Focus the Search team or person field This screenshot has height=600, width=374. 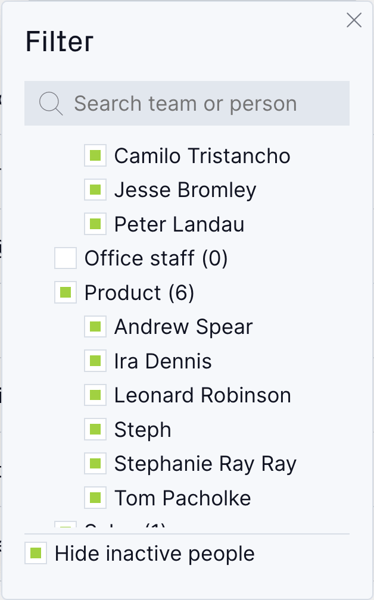point(187,103)
